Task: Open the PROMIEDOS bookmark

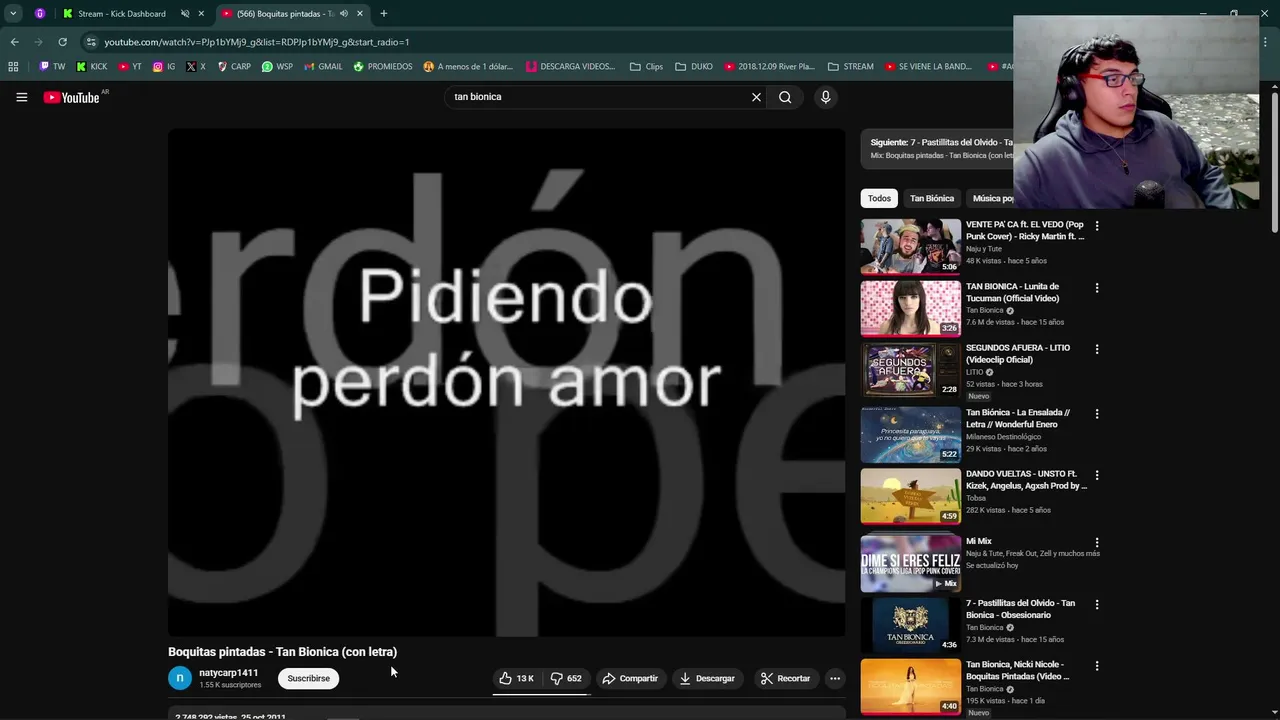Action: tap(382, 67)
